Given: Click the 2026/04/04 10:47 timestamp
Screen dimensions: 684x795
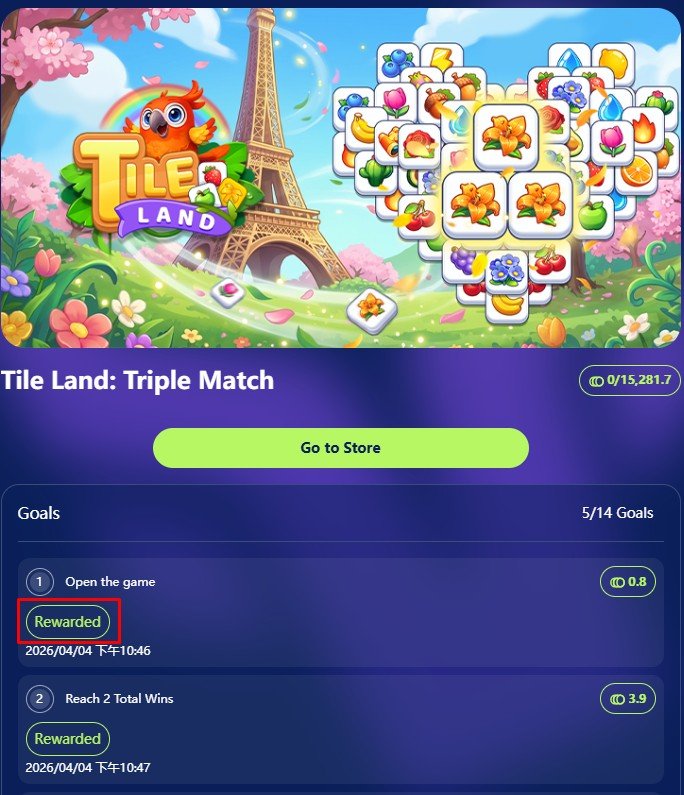Looking at the screenshot, I should coord(88,767).
